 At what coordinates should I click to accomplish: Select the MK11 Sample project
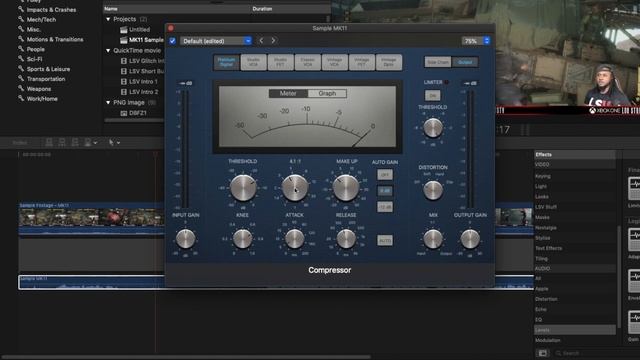146,40
